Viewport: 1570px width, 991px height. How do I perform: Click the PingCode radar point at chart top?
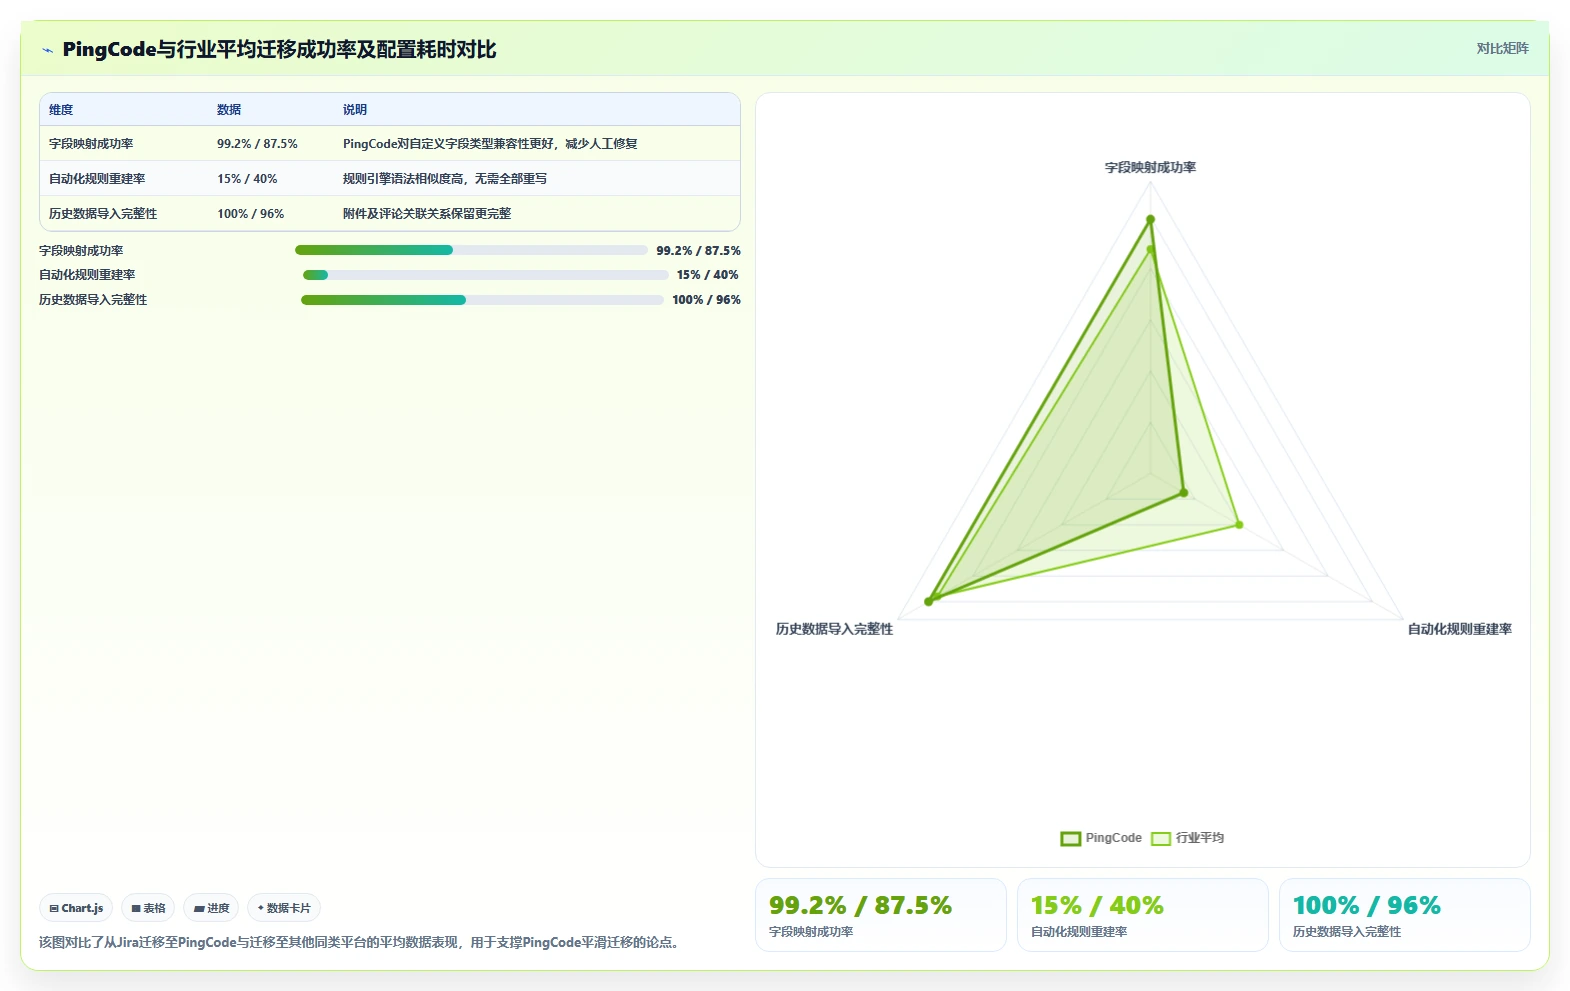tap(1150, 219)
